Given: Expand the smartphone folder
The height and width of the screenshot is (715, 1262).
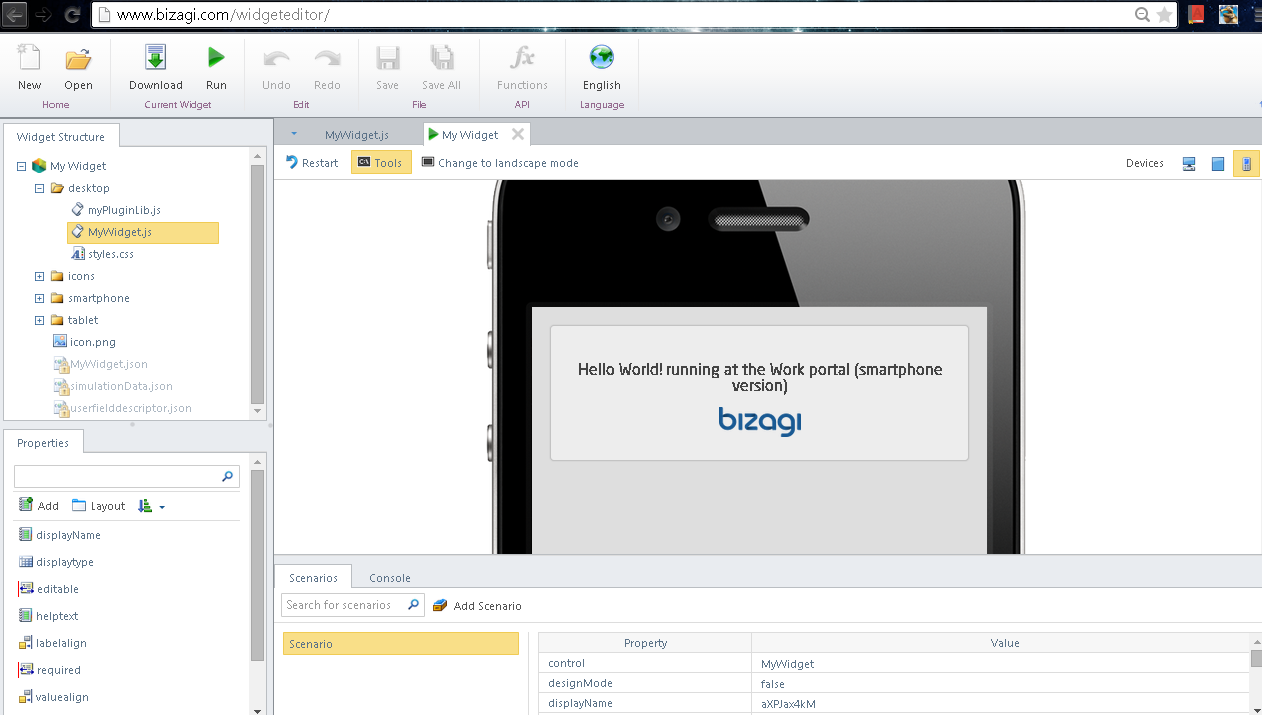Looking at the screenshot, I should (40, 298).
